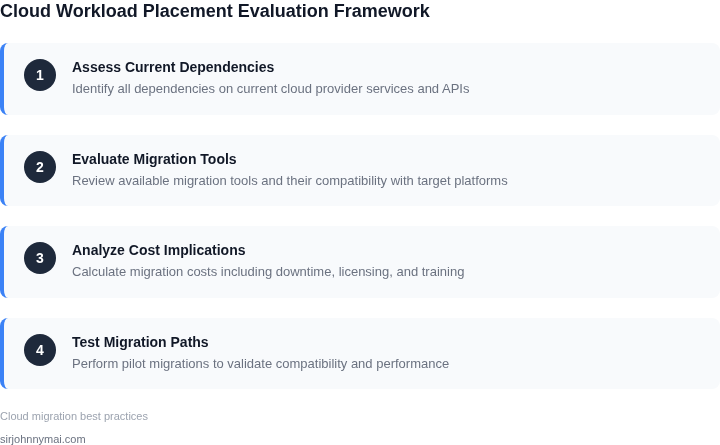Click the step 2 number badge
720x445 pixels.
coord(40,167)
